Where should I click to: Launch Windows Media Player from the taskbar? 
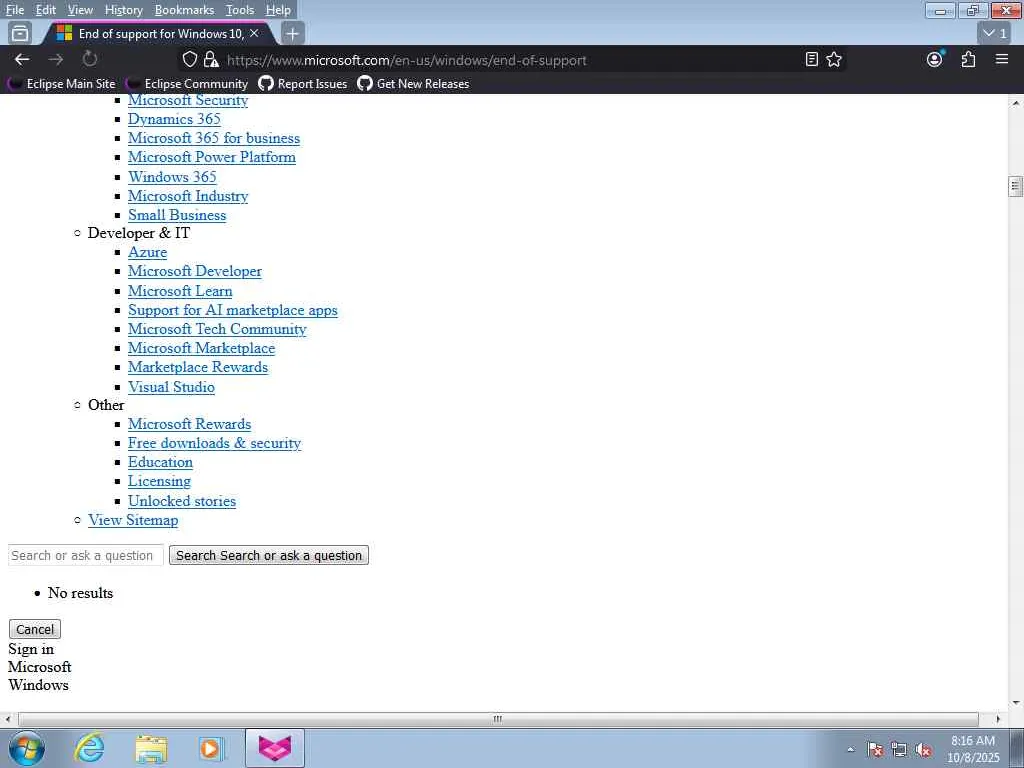click(x=211, y=748)
